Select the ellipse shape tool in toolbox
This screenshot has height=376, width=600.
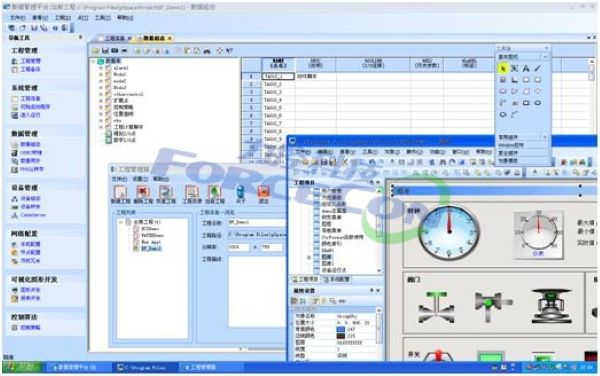[503, 114]
